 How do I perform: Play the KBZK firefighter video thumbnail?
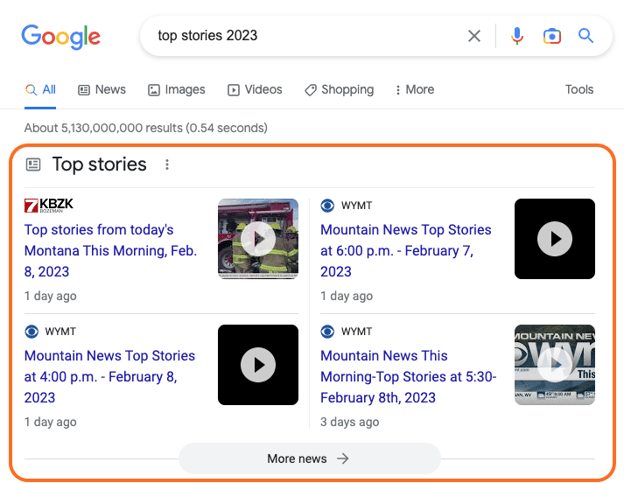258,239
